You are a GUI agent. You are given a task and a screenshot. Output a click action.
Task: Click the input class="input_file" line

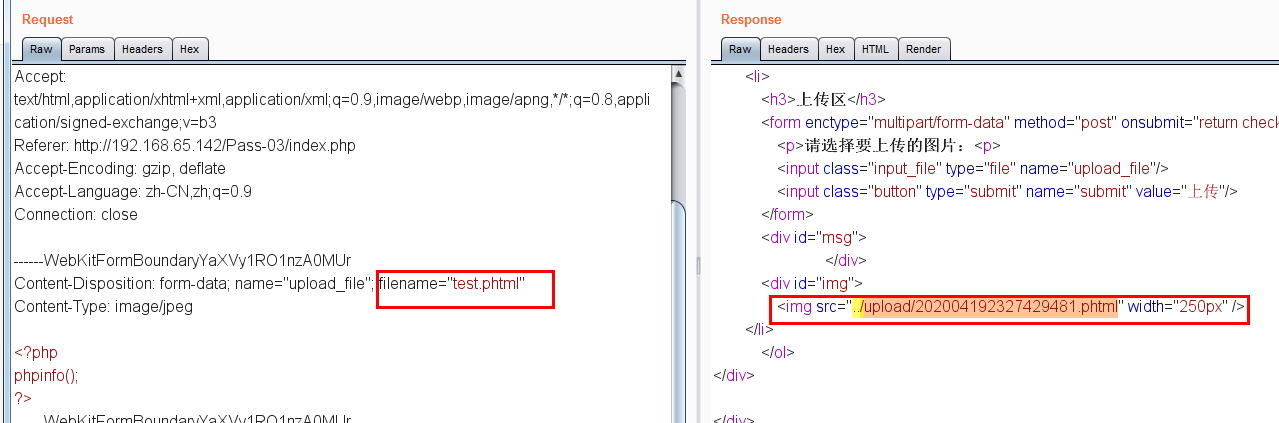[x=973, y=168]
